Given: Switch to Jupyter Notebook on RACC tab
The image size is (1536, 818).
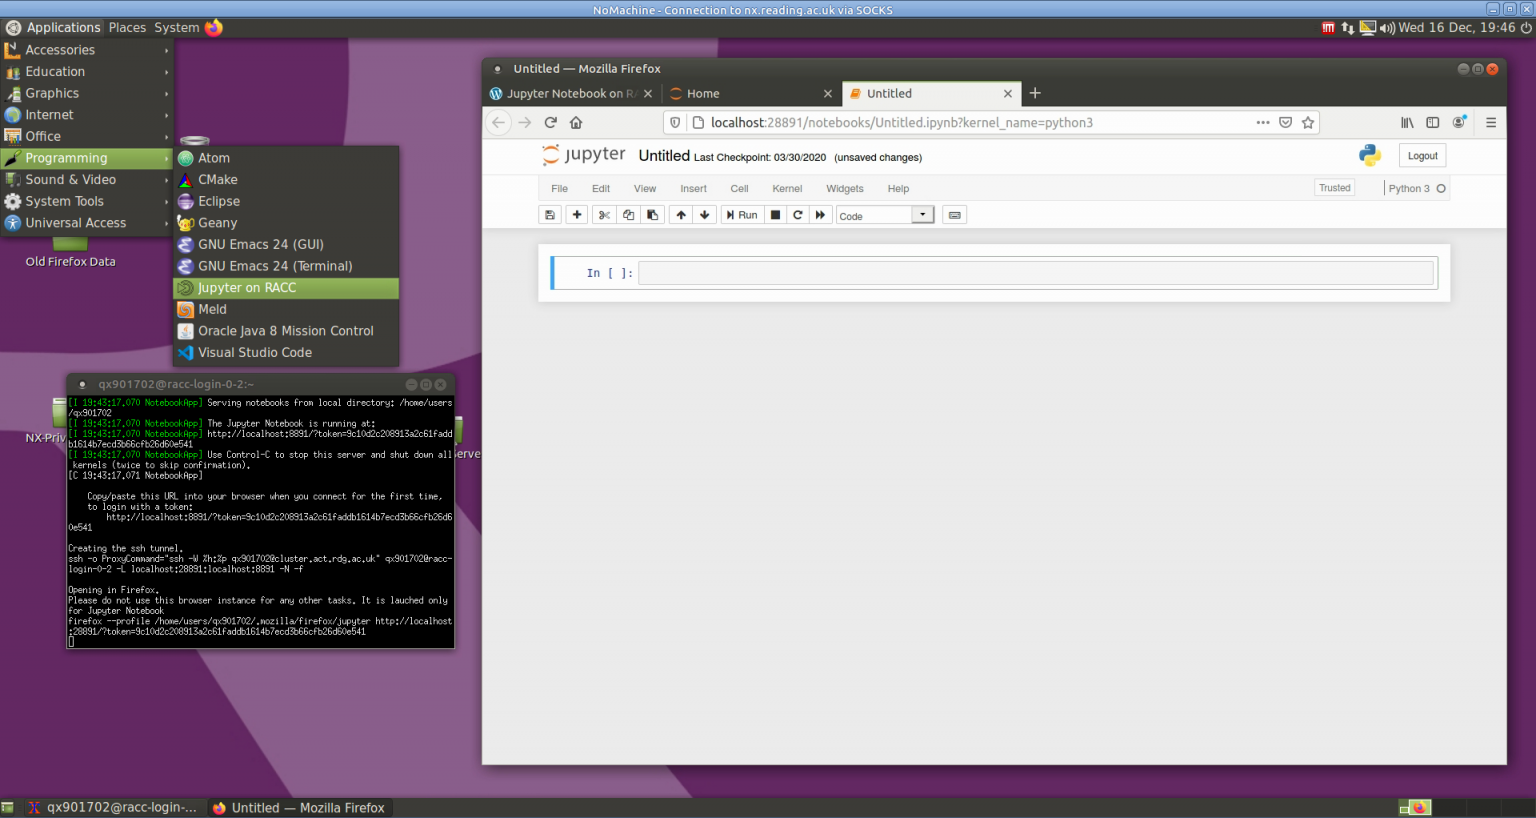Looking at the screenshot, I should coord(571,93).
